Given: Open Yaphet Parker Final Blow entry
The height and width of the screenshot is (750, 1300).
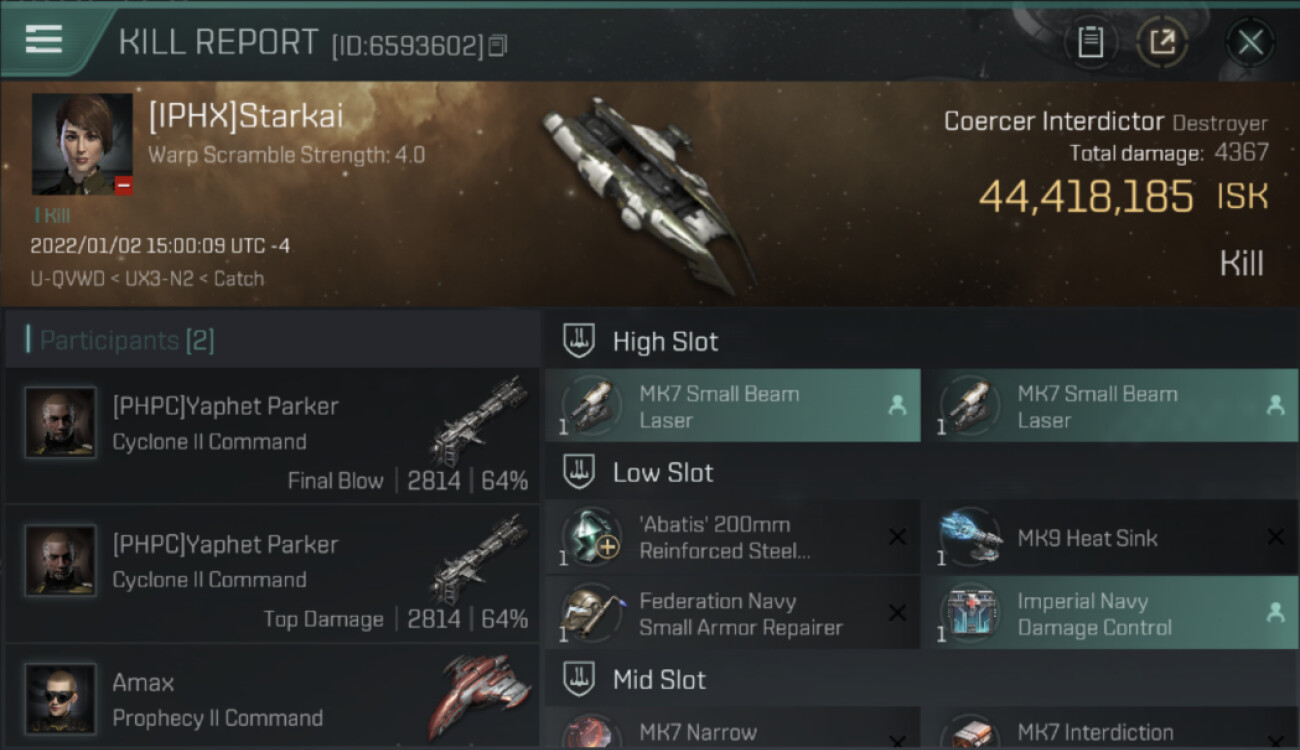Looking at the screenshot, I should click(x=272, y=435).
